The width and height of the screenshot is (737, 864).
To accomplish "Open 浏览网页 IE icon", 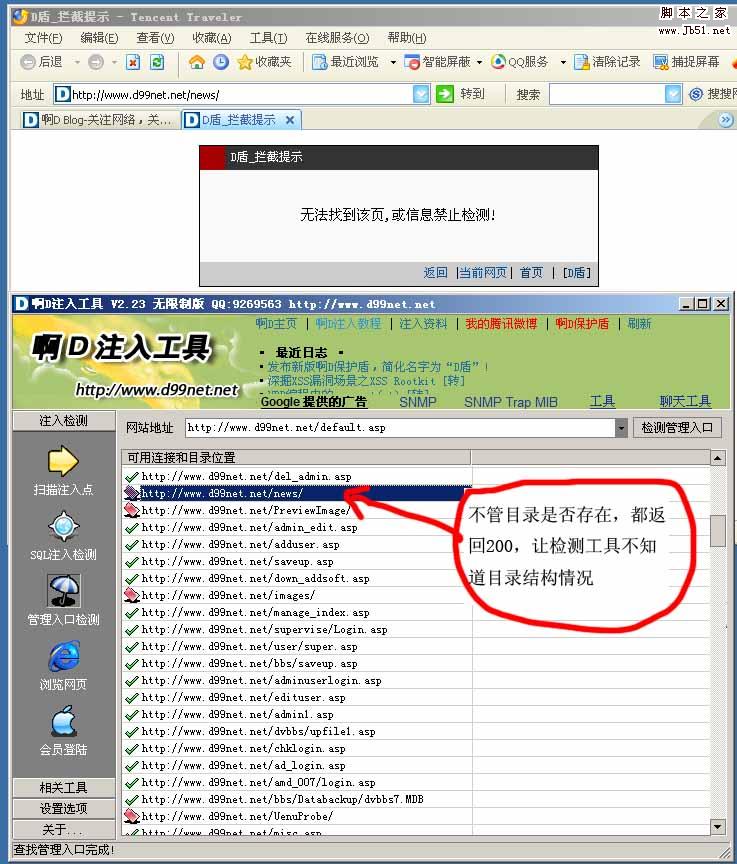I will (63, 656).
